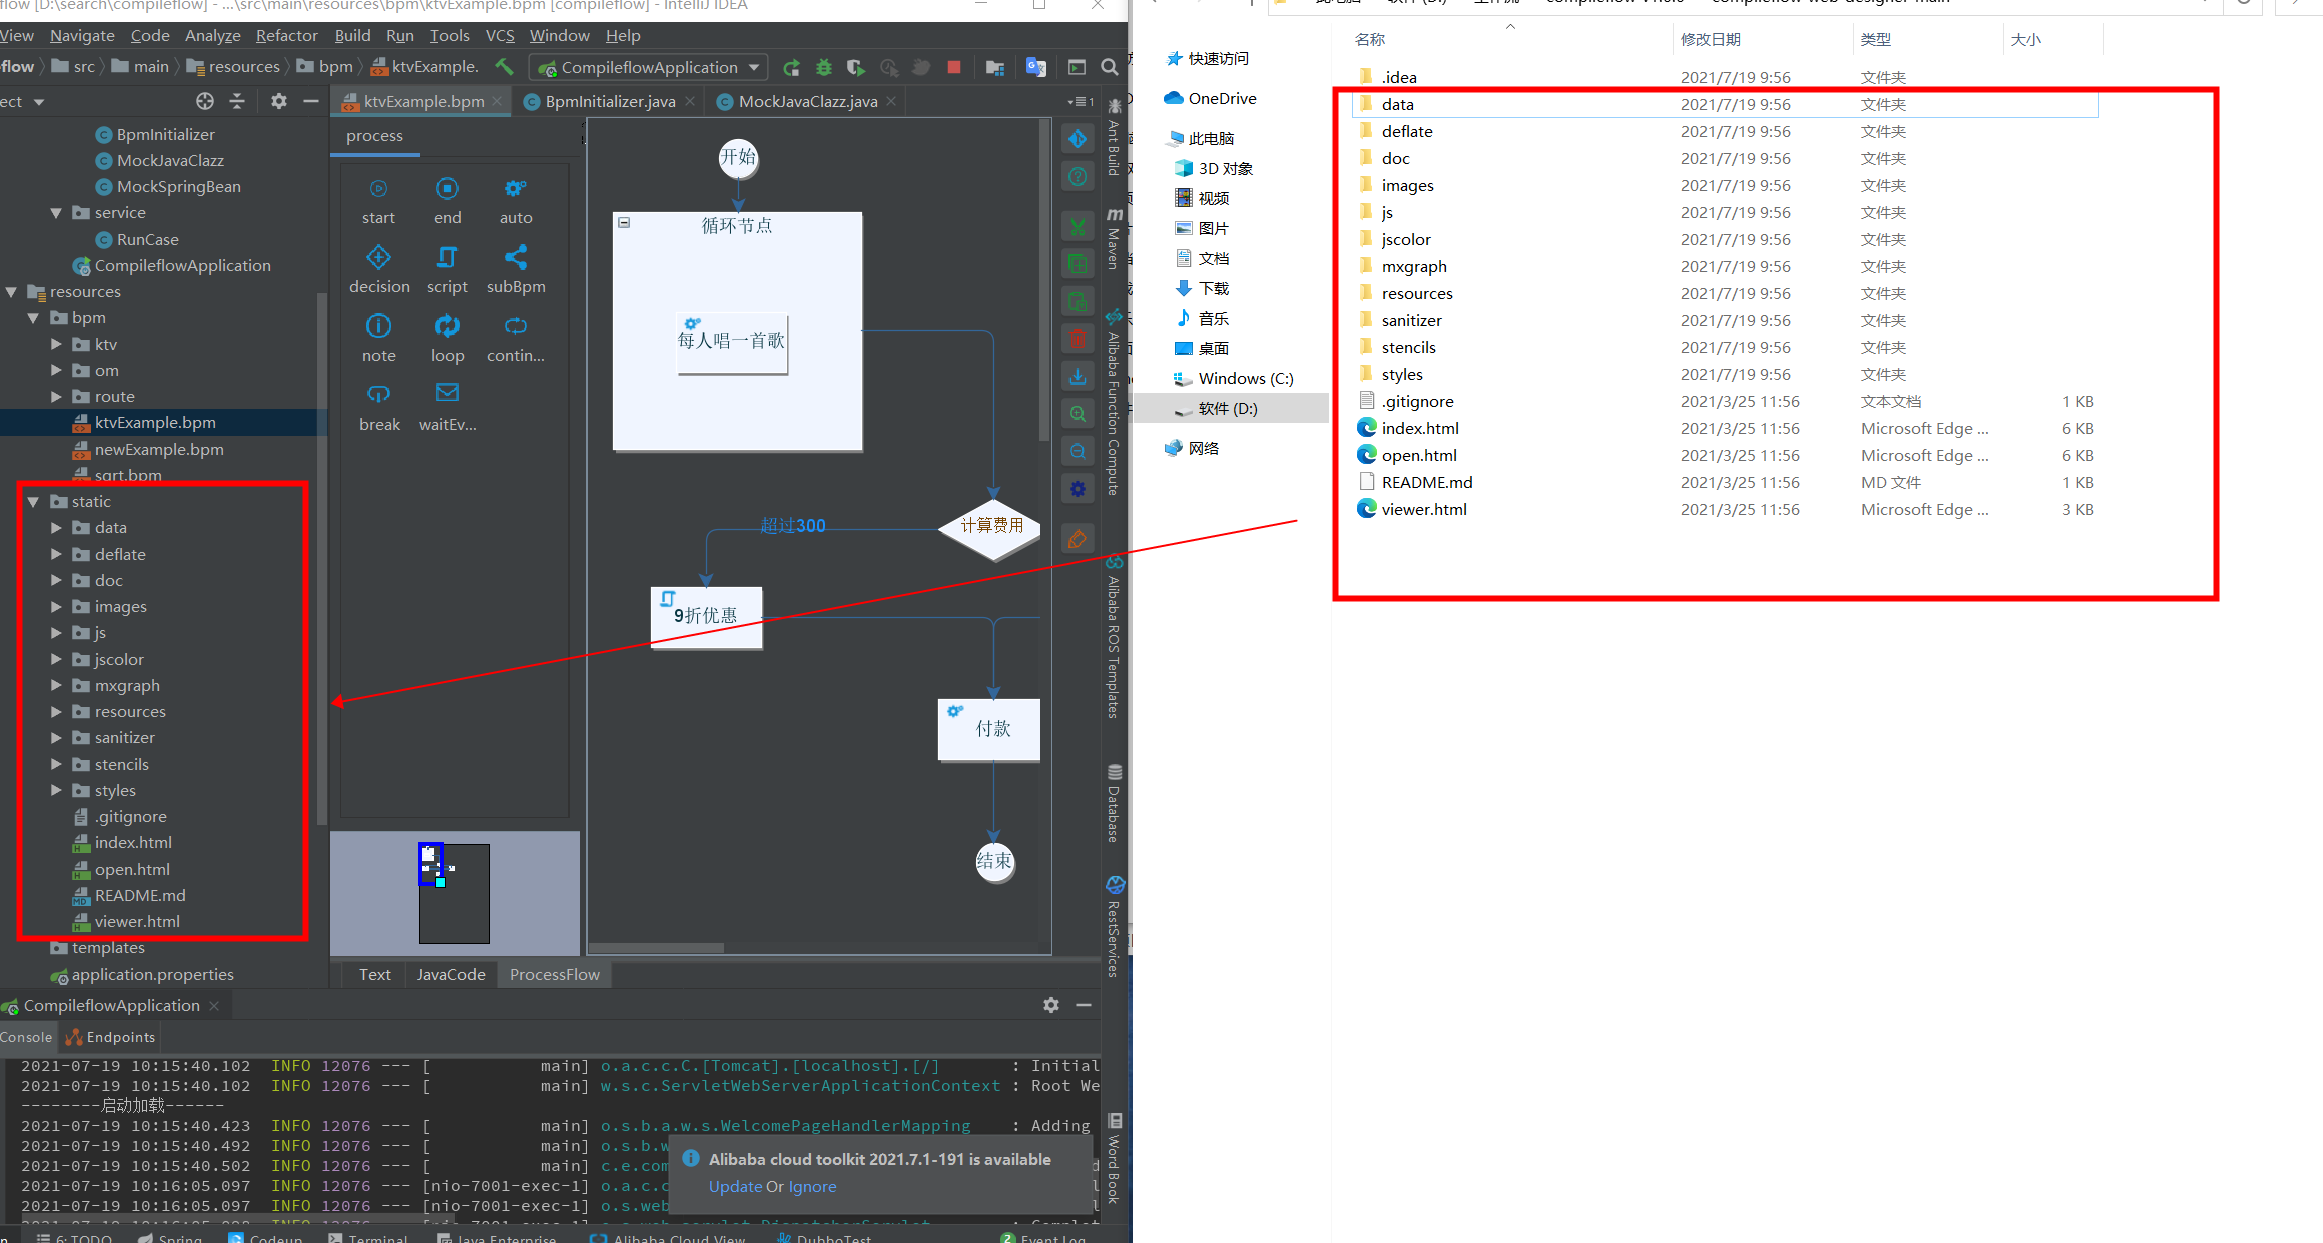Select the waitEv node tool
Viewport: 2323px width, 1243px height.
point(447,405)
